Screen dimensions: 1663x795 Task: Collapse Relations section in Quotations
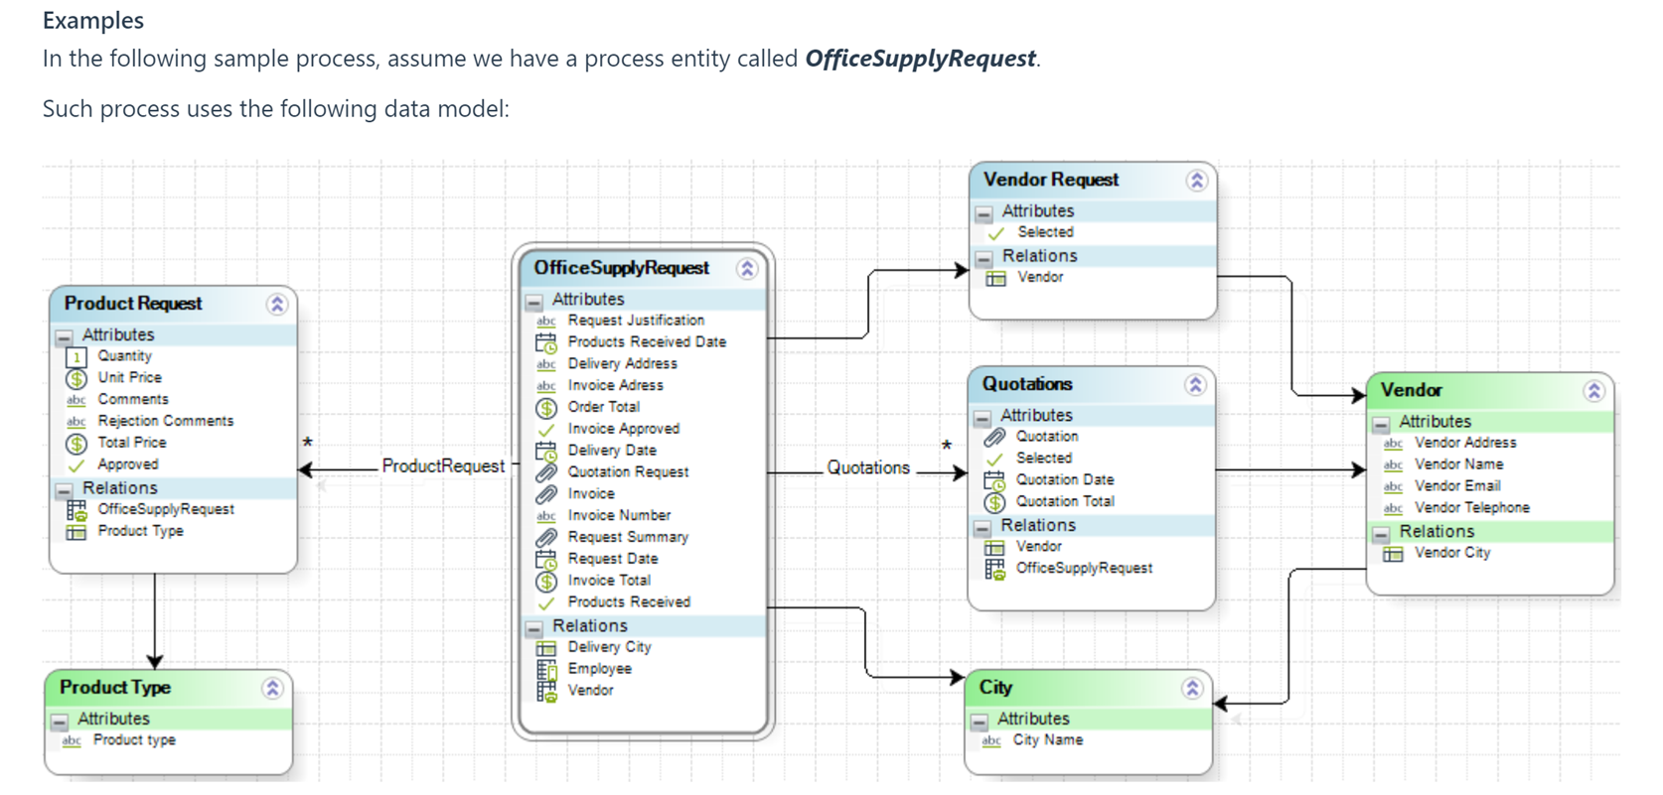pos(983,527)
